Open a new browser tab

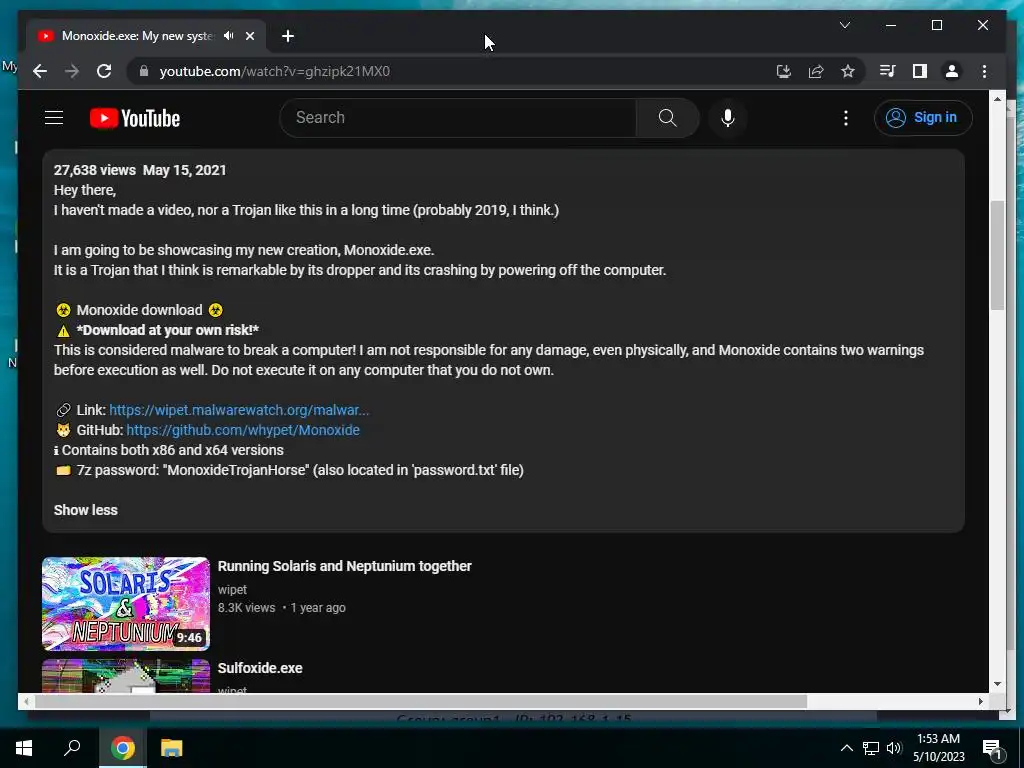288,36
